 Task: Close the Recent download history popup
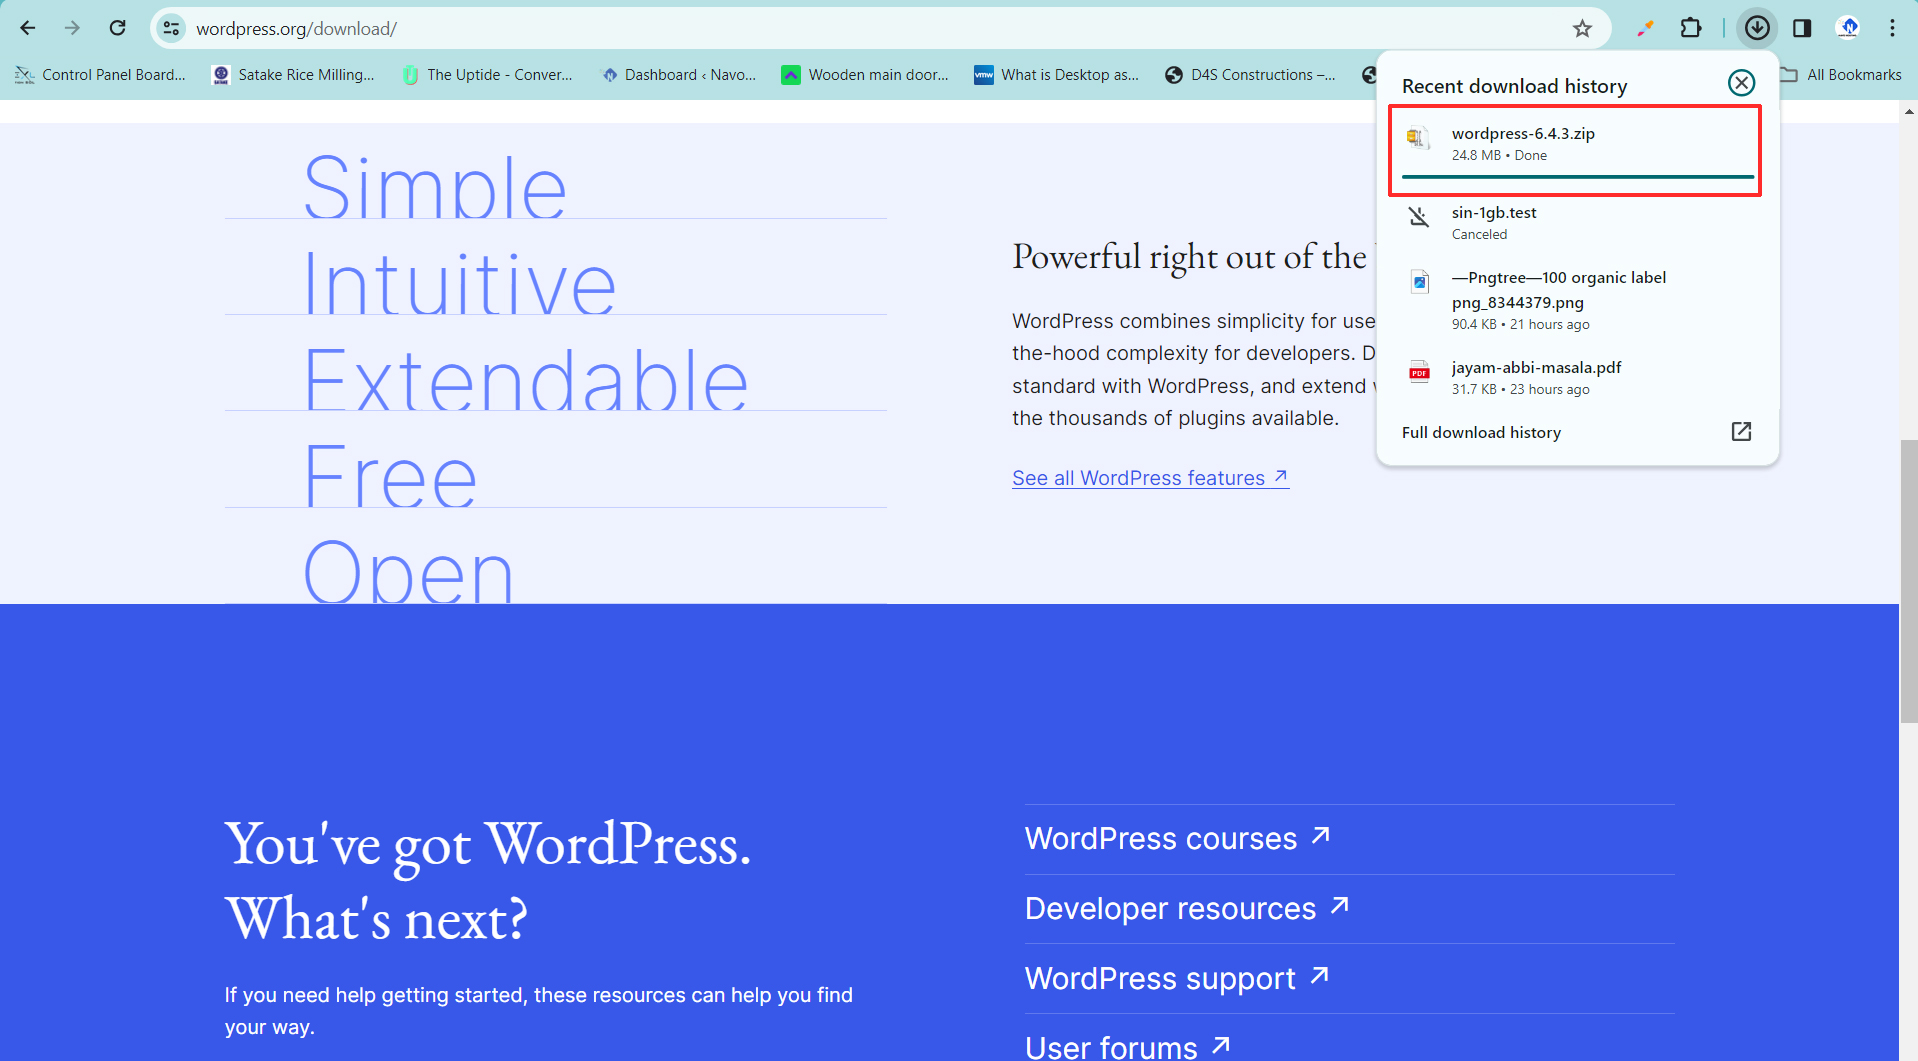[1741, 83]
